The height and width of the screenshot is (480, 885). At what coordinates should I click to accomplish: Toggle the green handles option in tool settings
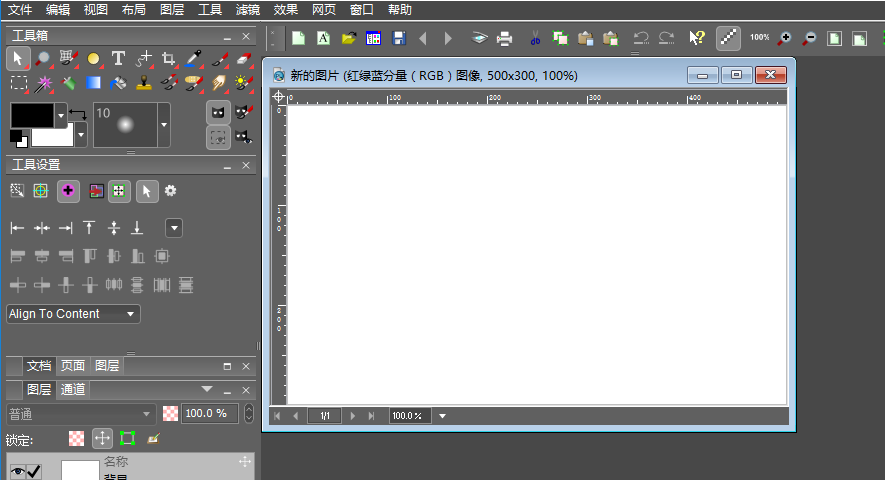[x=119, y=191]
